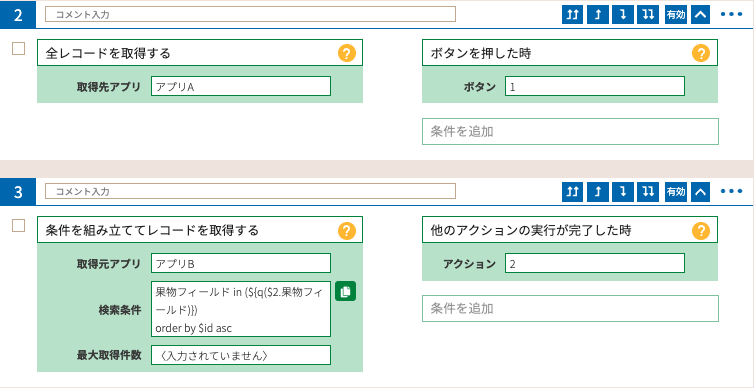Copy the 検索条件 query text
Screen dimensions: 754x388
pos(345,291)
